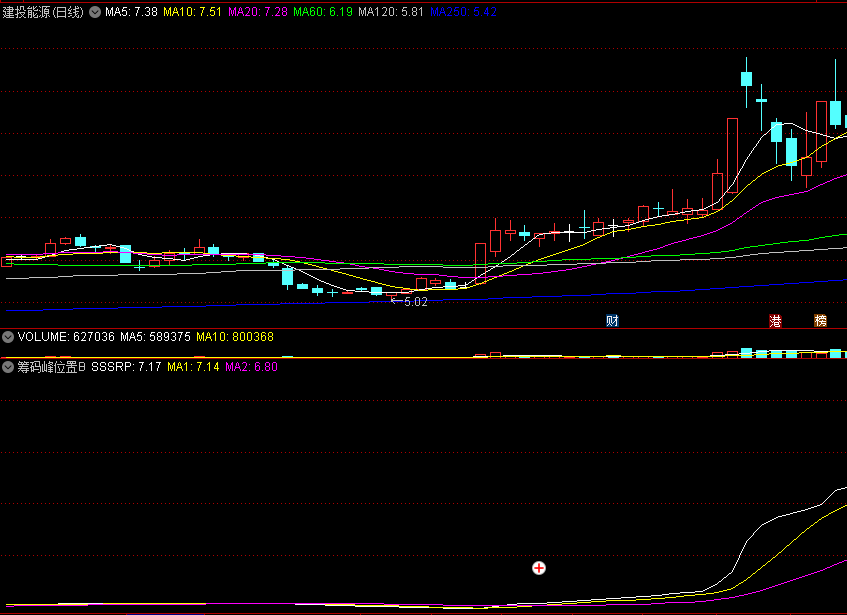Select the MA5: 7.38 label
The height and width of the screenshot is (615, 847).
(131, 12)
